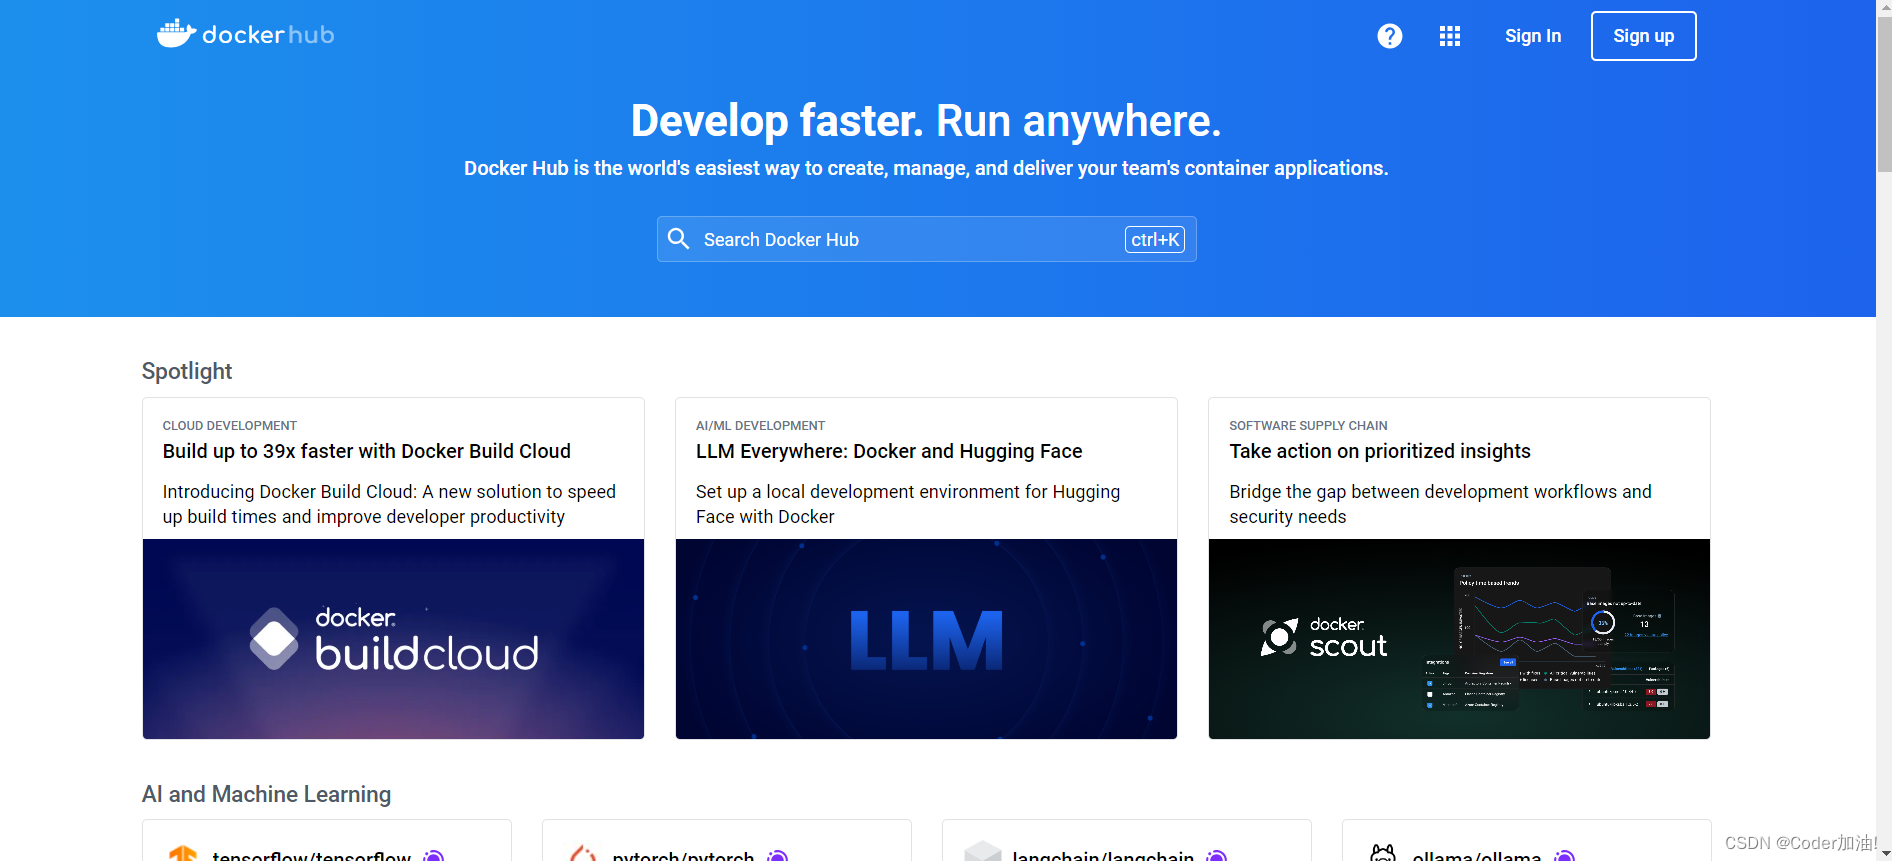The width and height of the screenshot is (1892, 861).
Task: Click the docker buildcloud banner image
Action: click(393, 639)
